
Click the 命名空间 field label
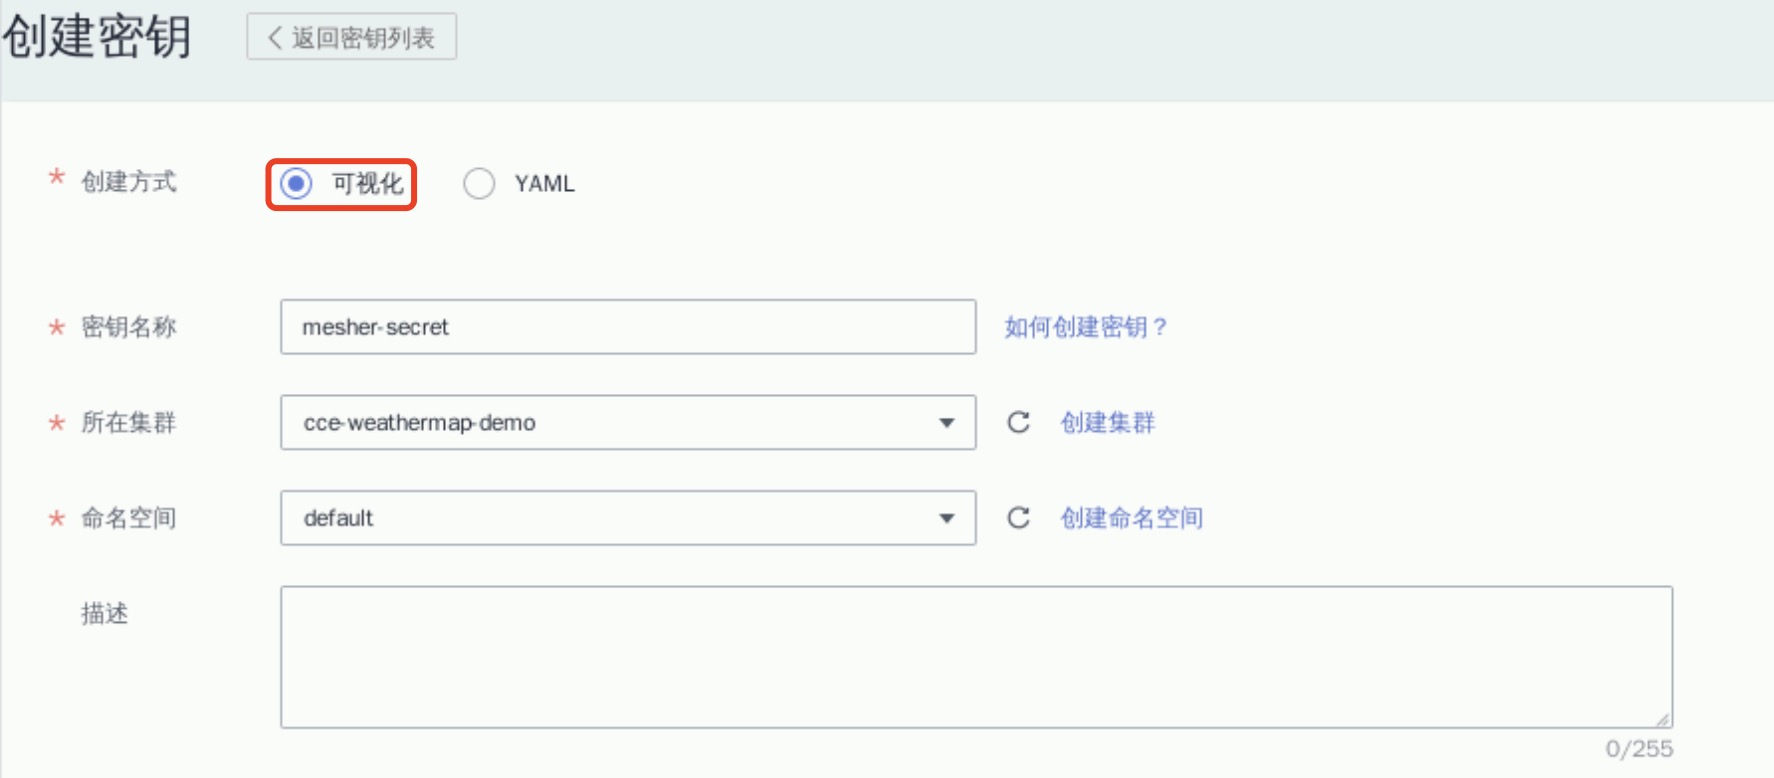click(x=128, y=518)
